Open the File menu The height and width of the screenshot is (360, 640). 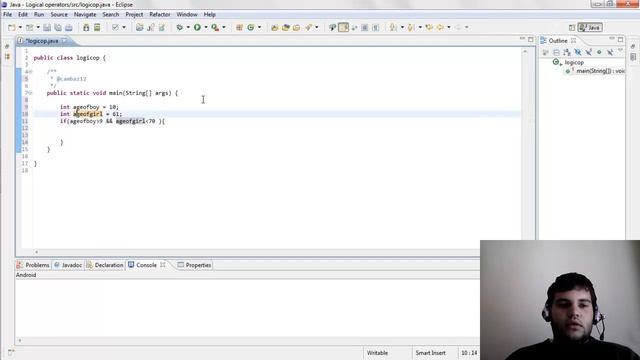[7, 14]
